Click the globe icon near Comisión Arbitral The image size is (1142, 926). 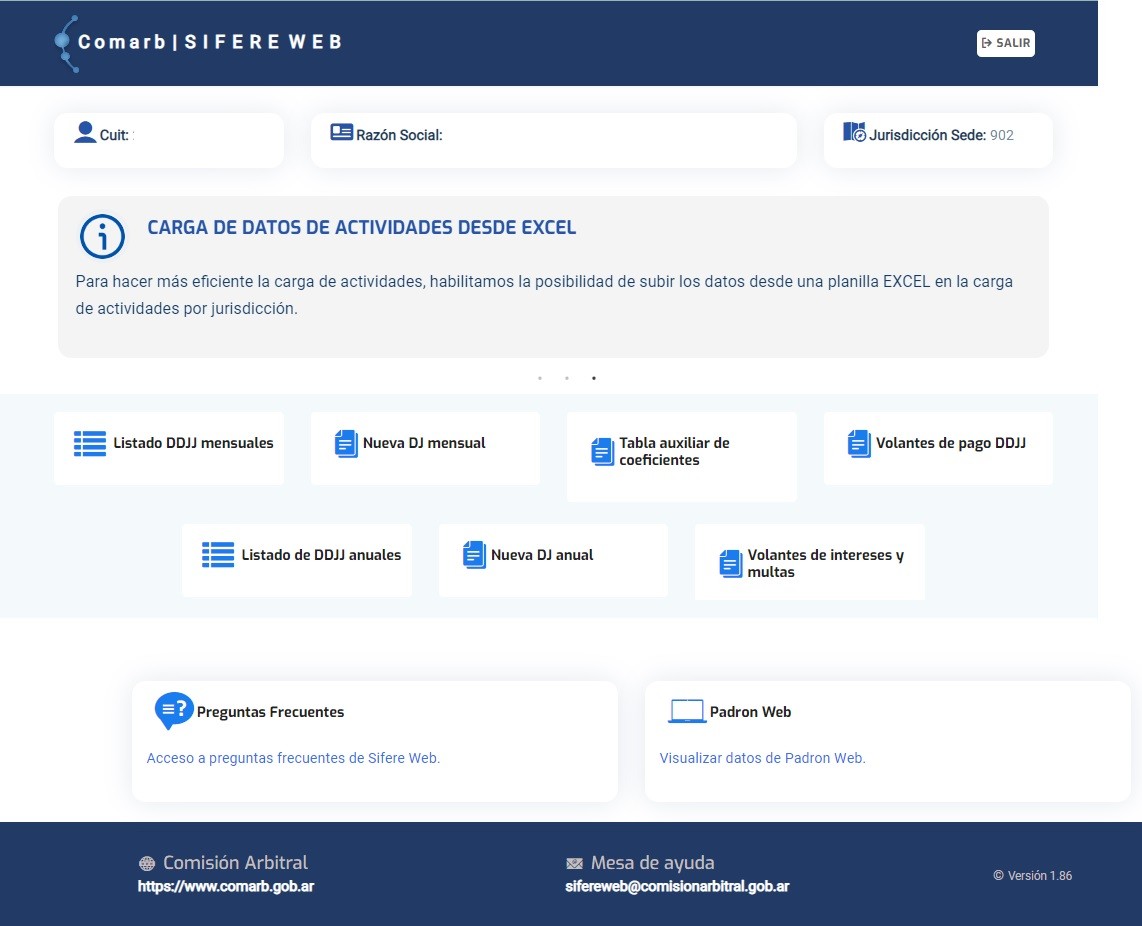(148, 861)
